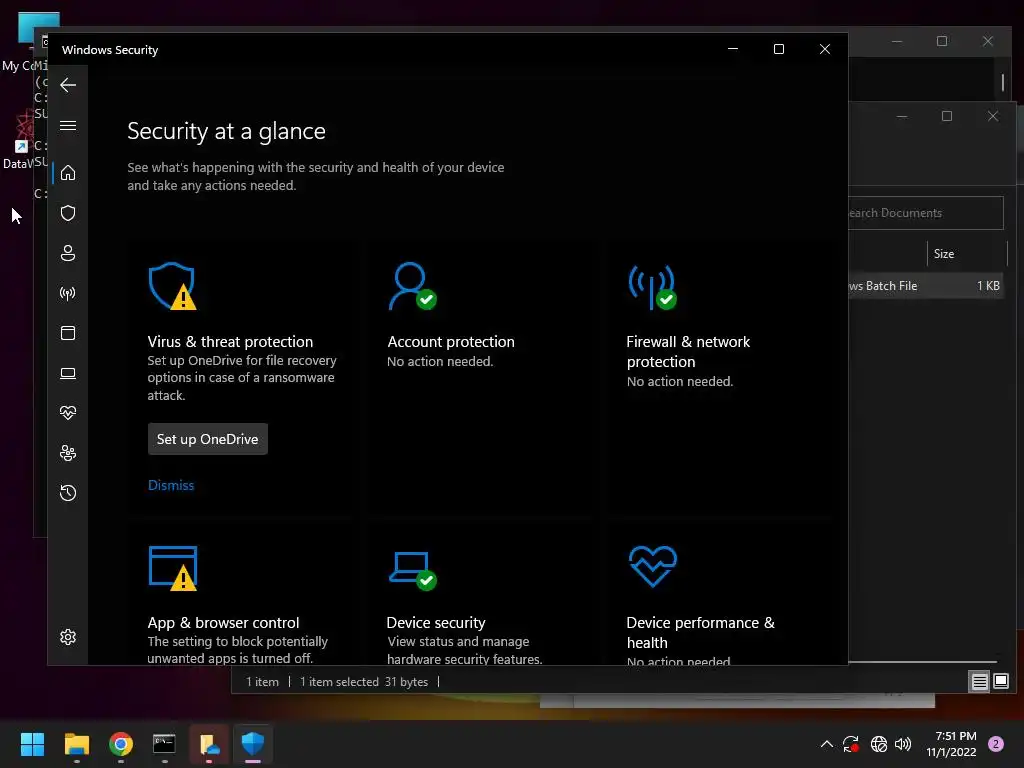Click the Account protection person icon
This screenshot has width=1024, height=768.
(412, 286)
